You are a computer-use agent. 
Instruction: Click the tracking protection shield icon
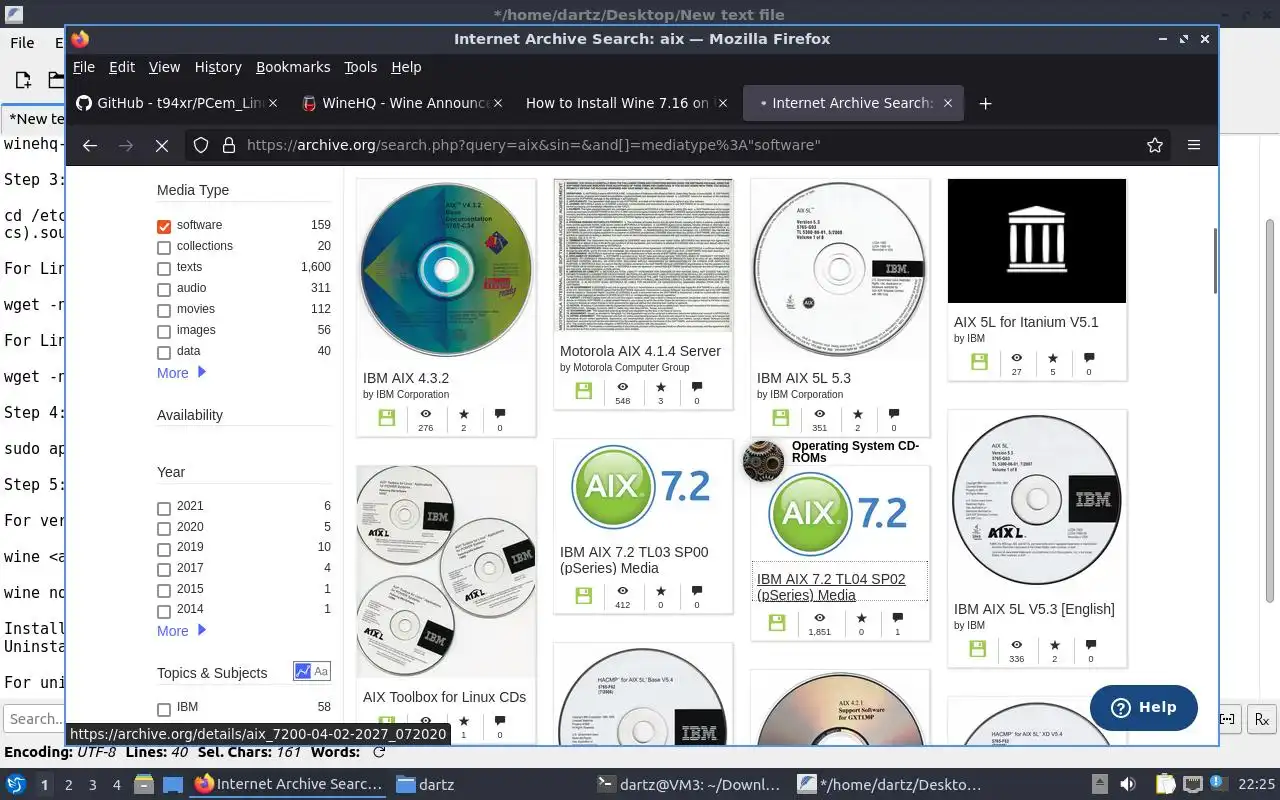pyautogui.click(x=201, y=145)
